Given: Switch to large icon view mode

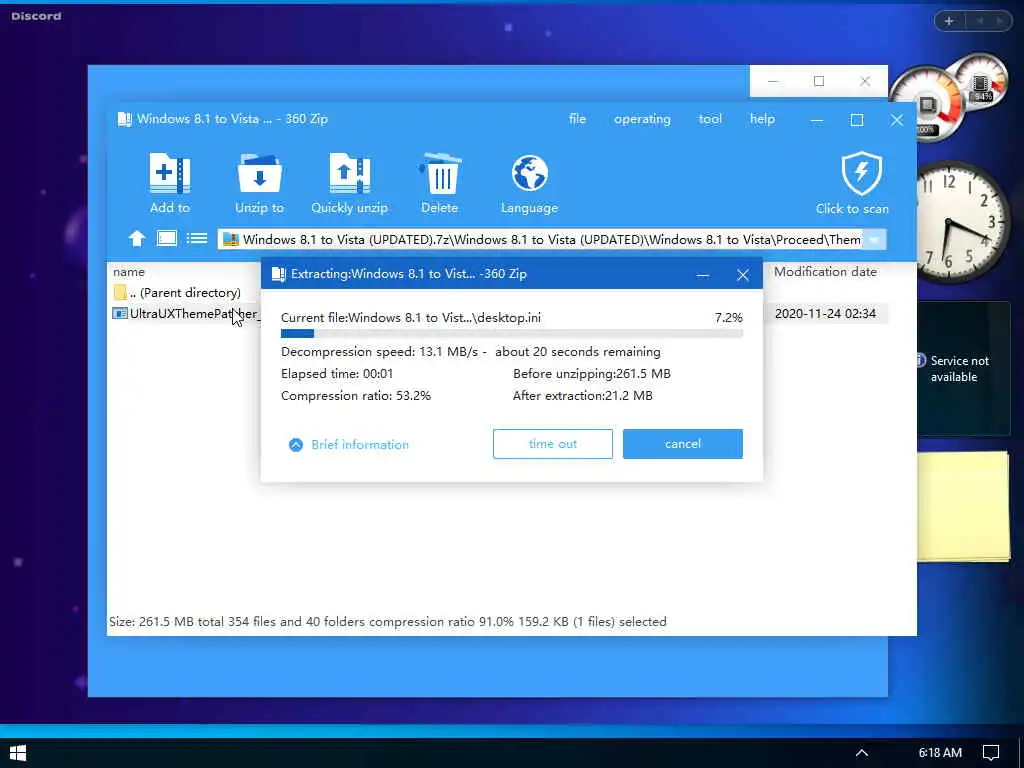Looking at the screenshot, I should pyautogui.click(x=167, y=238).
